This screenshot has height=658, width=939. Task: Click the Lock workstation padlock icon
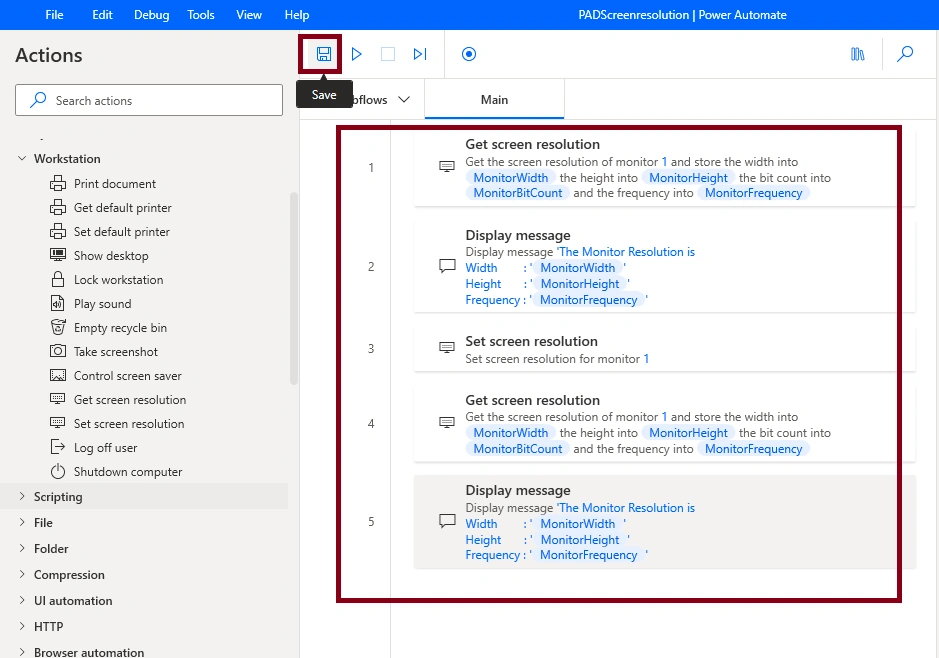(x=57, y=279)
